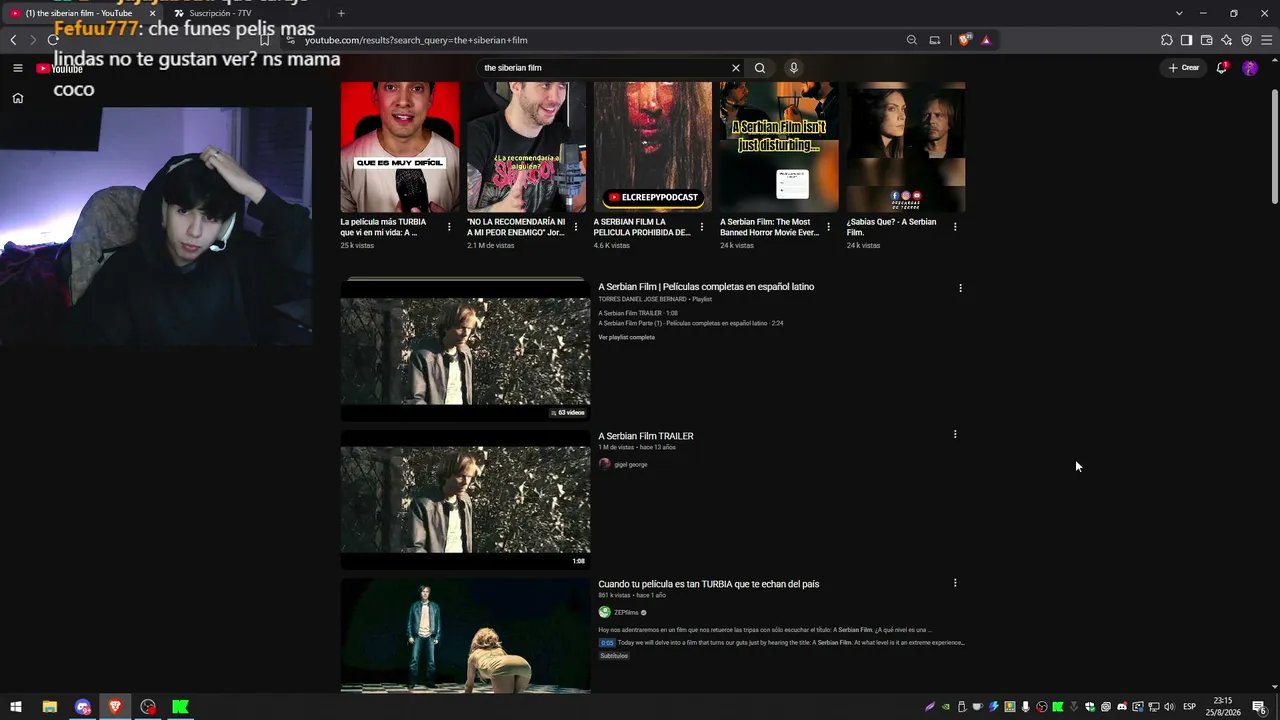This screenshot has height=720, width=1280.
Task: Open the browser zoom magnifier icon
Action: (x=912, y=40)
